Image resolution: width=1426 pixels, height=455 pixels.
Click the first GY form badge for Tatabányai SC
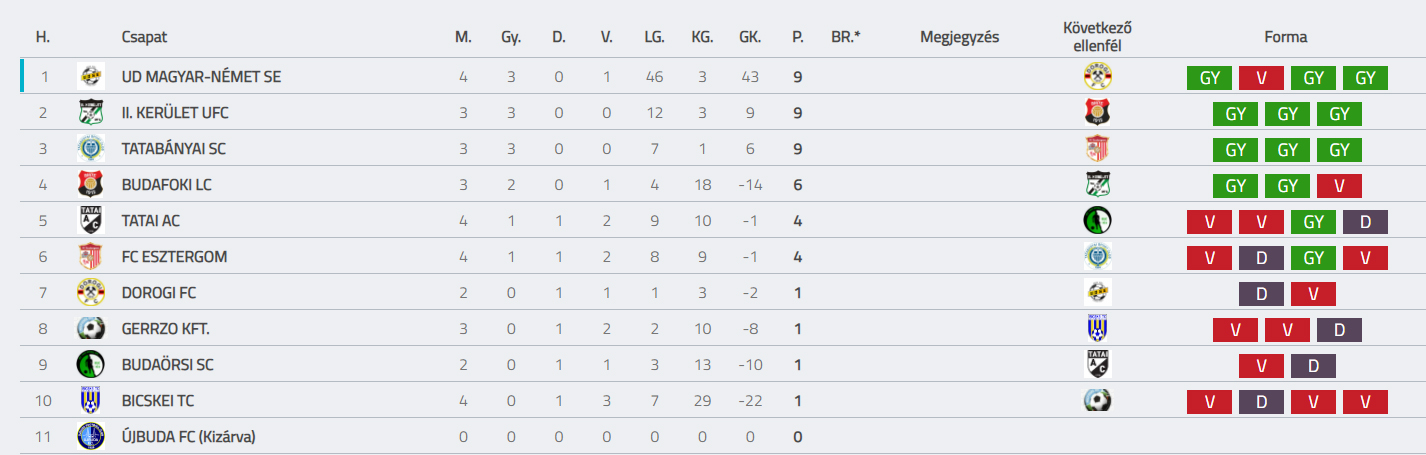tap(1235, 149)
